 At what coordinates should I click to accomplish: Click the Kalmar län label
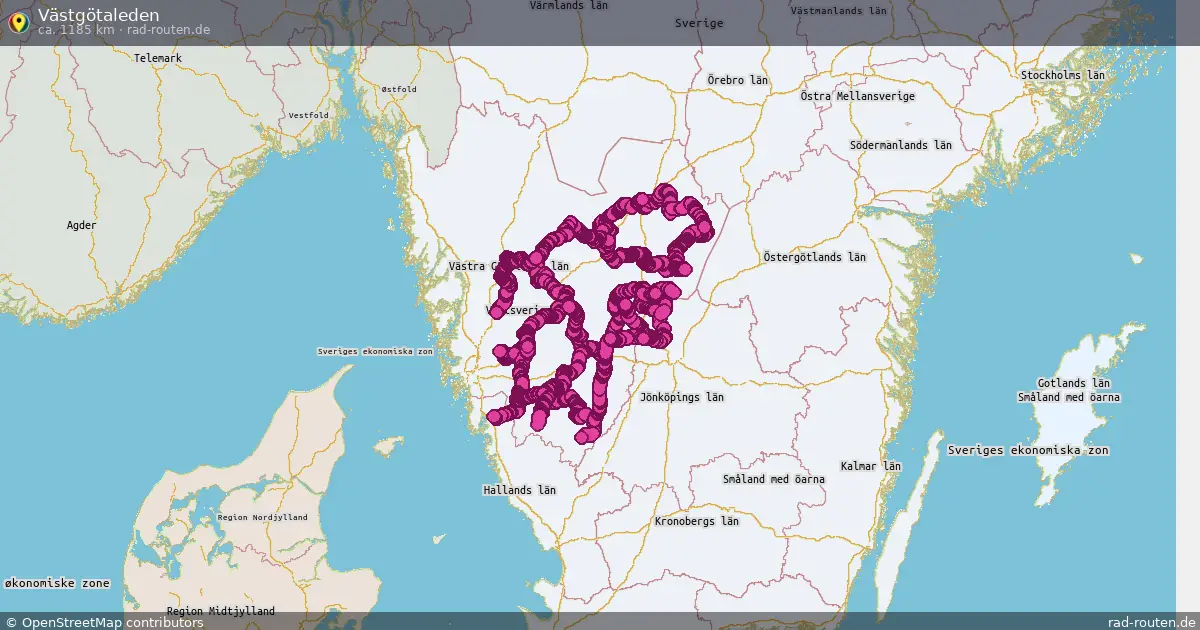871,466
